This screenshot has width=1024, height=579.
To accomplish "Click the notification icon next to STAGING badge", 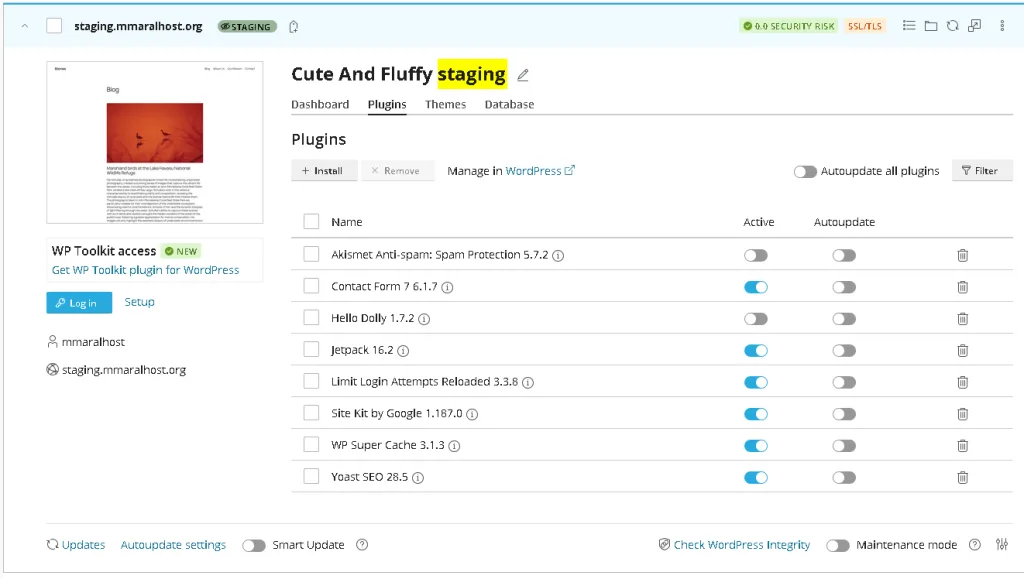I will (x=294, y=27).
